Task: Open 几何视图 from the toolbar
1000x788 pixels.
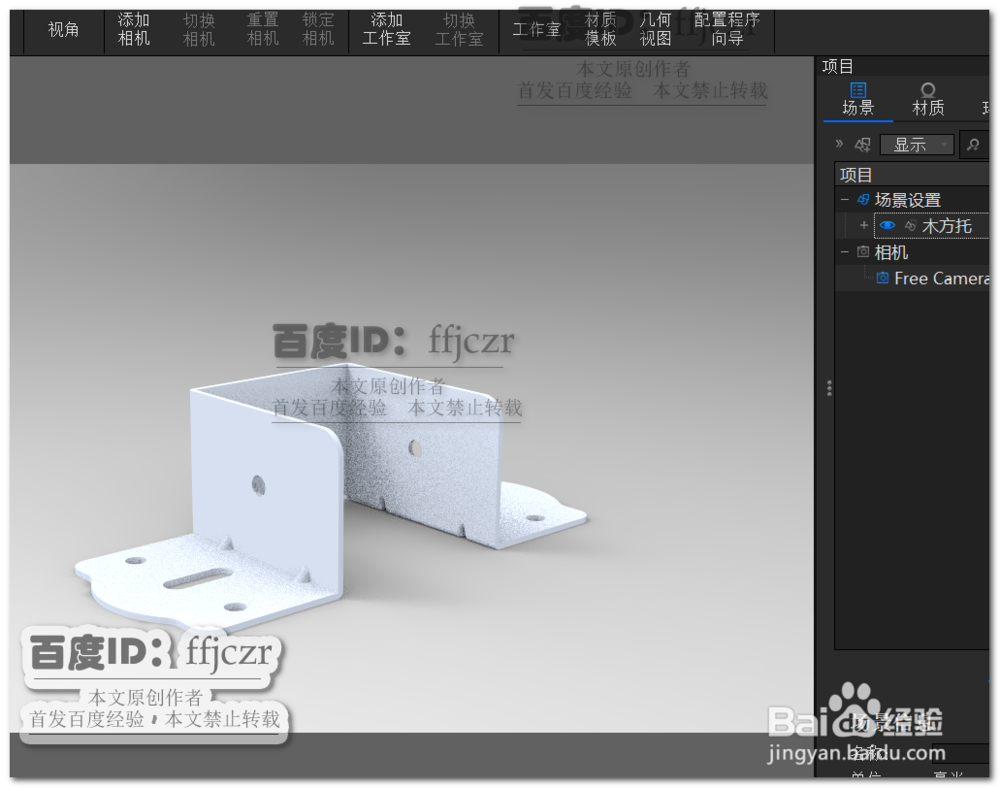Action: (655, 29)
